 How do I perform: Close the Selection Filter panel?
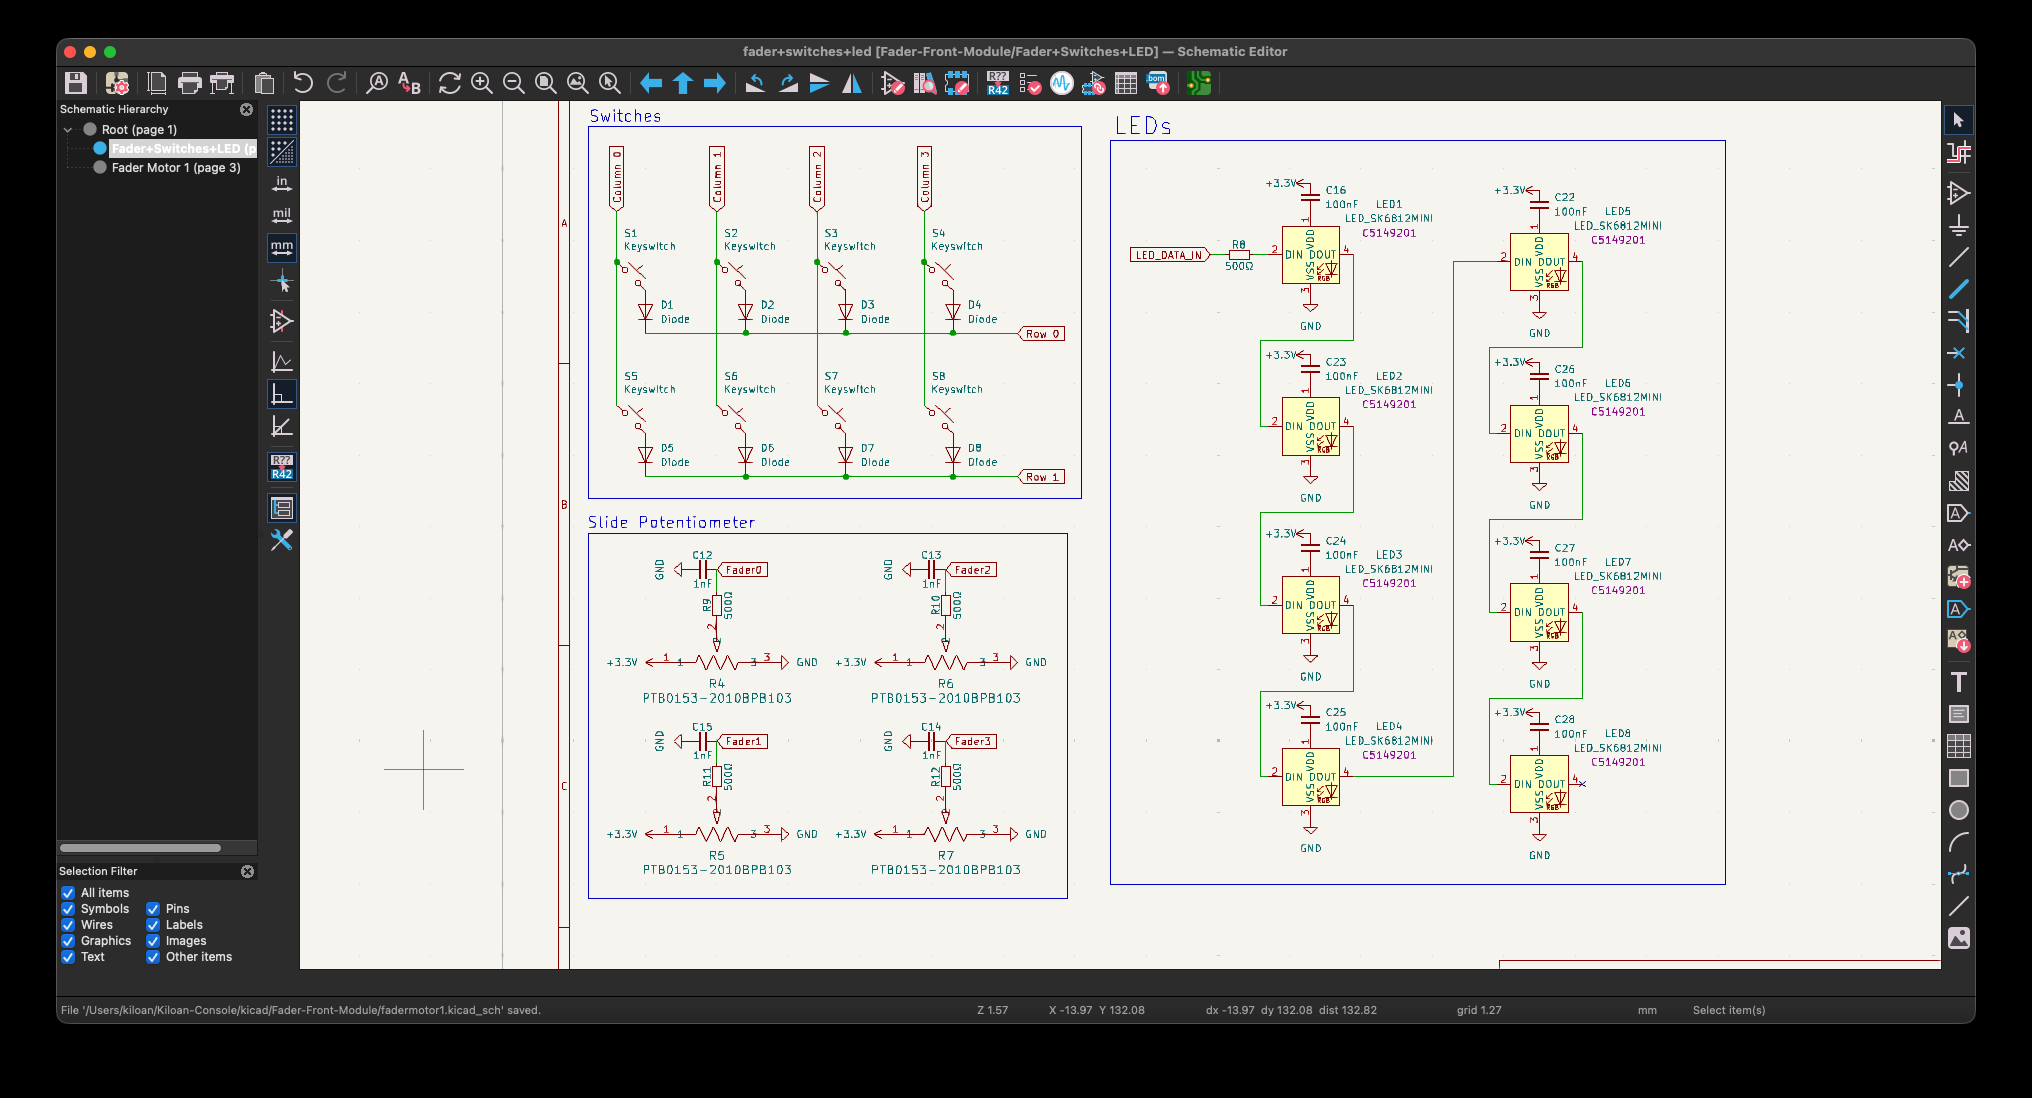[x=247, y=871]
